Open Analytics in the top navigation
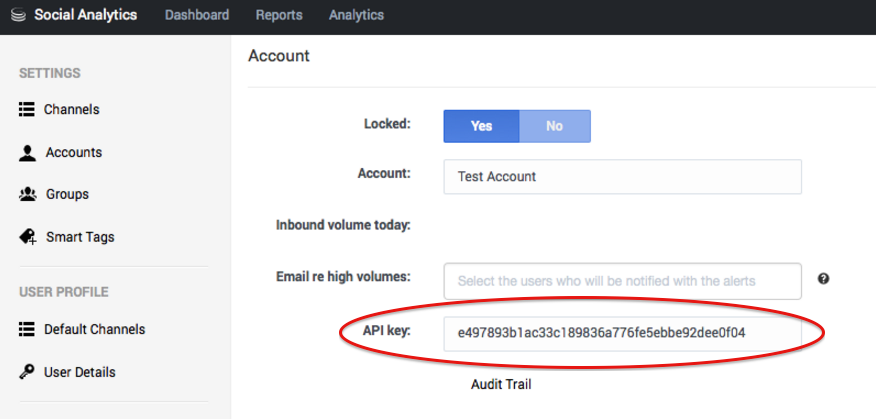Viewport: 876px width, 419px height. 356,15
